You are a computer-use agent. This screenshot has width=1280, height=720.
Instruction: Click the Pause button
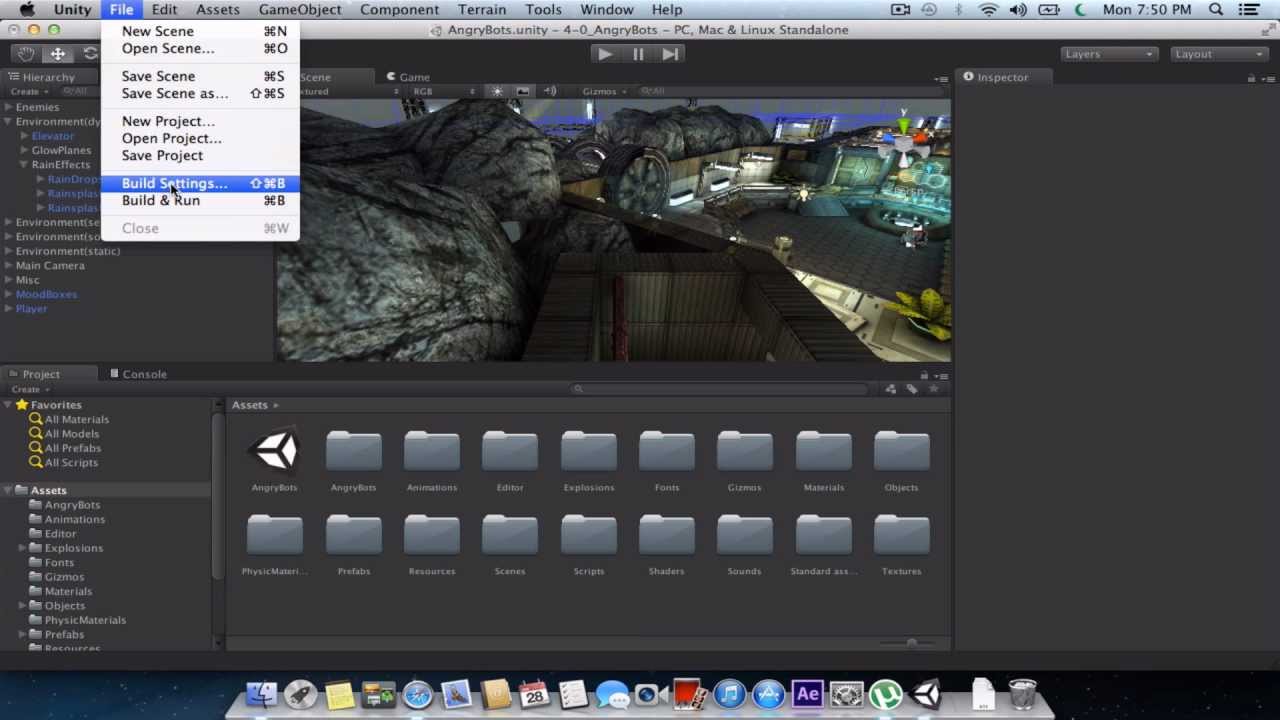pyautogui.click(x=638, y=54)
